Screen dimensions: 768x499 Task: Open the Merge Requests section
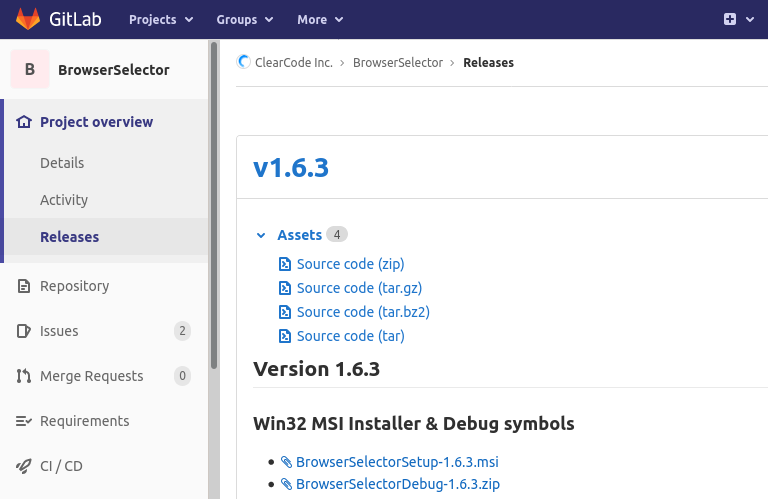click(x=92, y=376)
